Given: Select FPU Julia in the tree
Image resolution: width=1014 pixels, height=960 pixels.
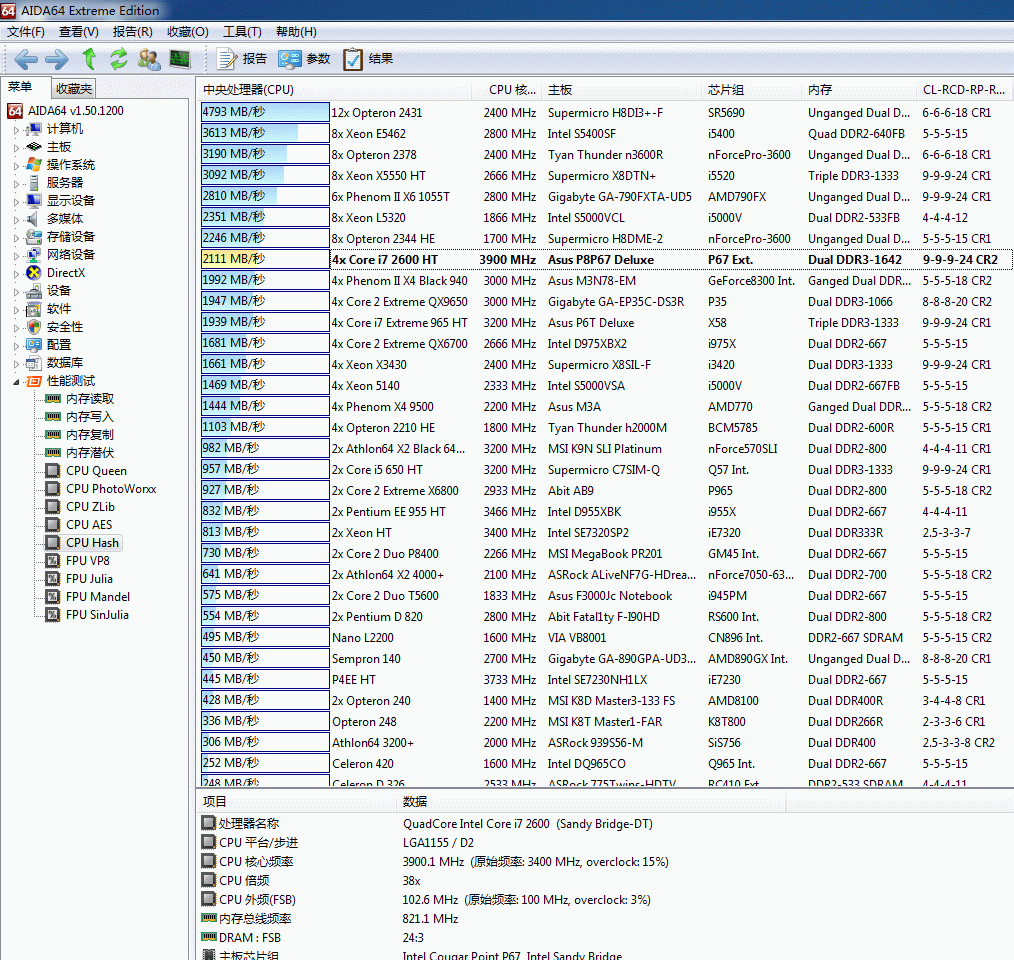Looking at the screenshot, I should coord(89,579).
